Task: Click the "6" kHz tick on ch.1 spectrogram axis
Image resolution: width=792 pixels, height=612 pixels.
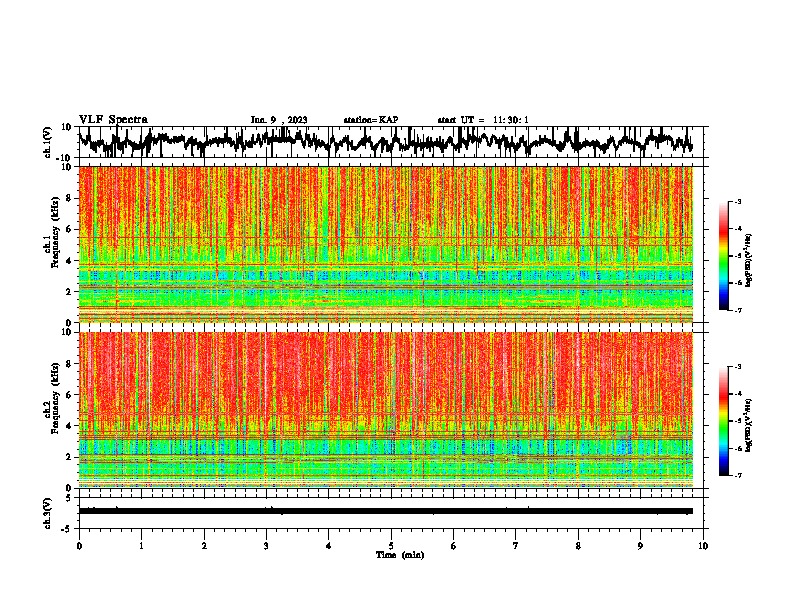Action: [69, 229]
